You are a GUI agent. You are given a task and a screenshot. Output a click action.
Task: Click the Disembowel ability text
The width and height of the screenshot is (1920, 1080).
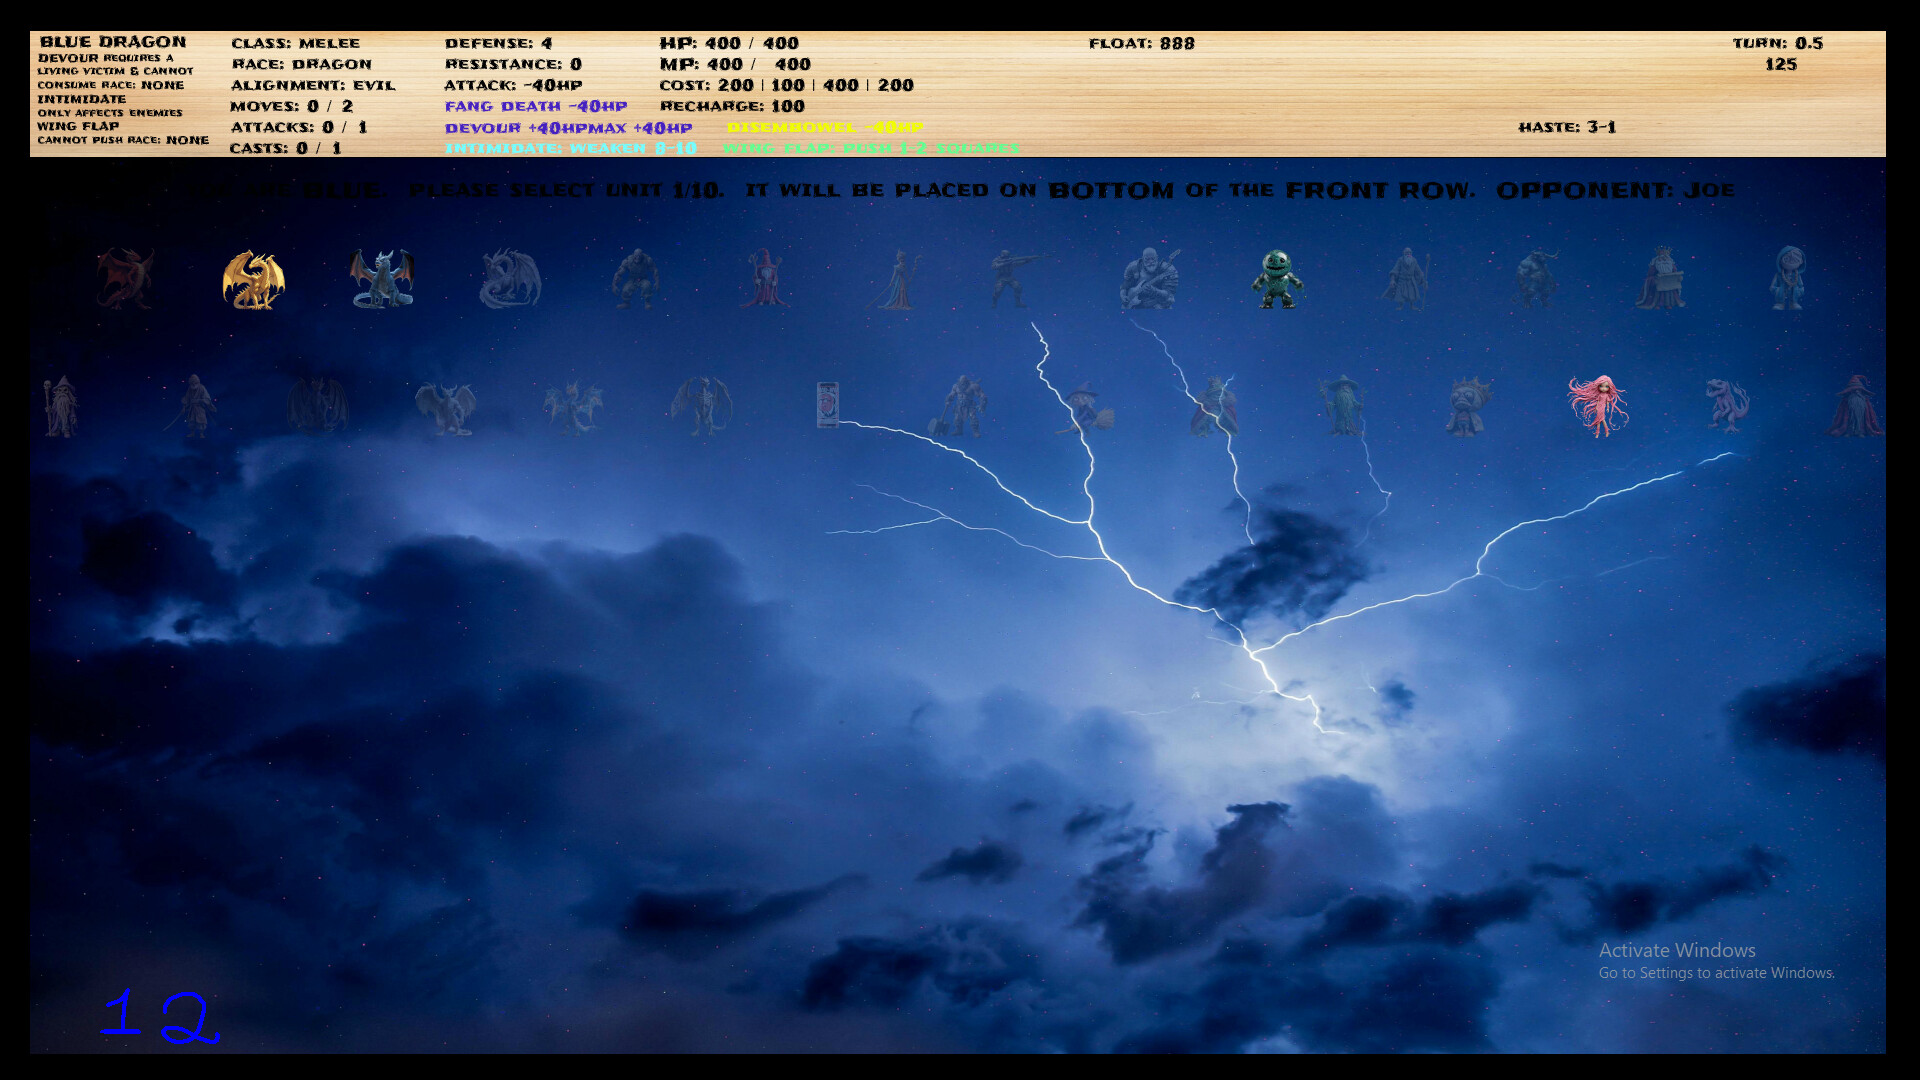[825, 127]
